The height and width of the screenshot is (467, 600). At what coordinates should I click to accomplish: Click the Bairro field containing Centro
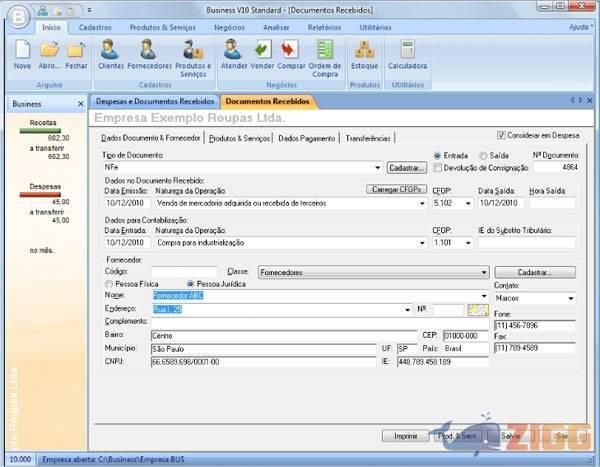tap(284, 336)
